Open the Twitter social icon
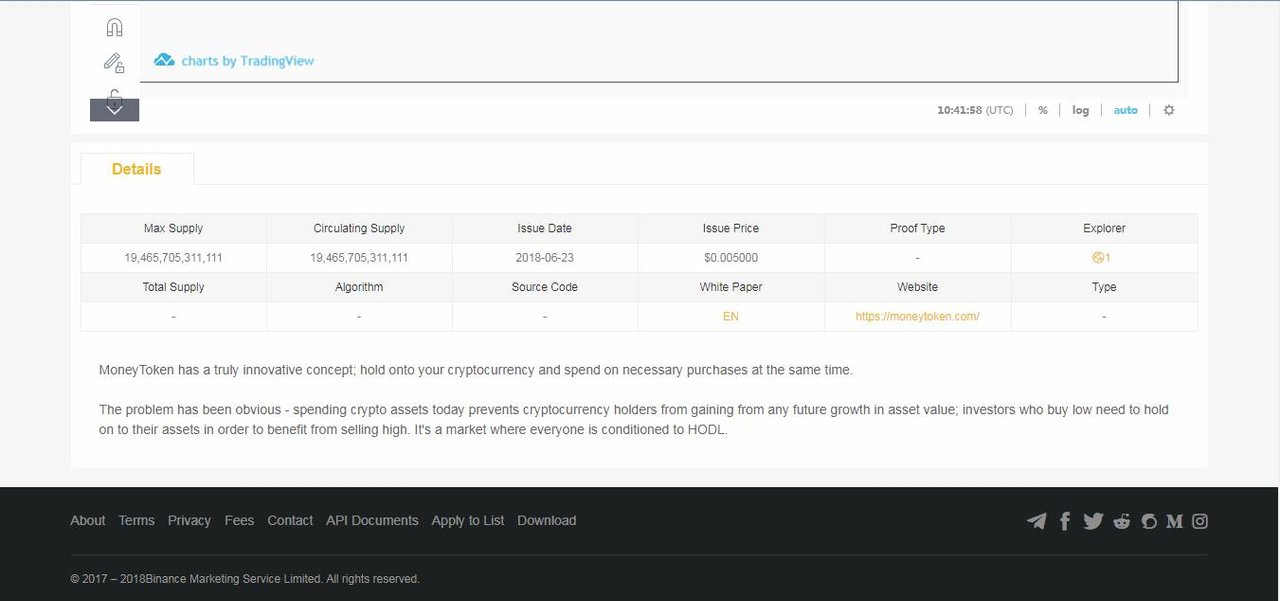 pos(1093,521)
